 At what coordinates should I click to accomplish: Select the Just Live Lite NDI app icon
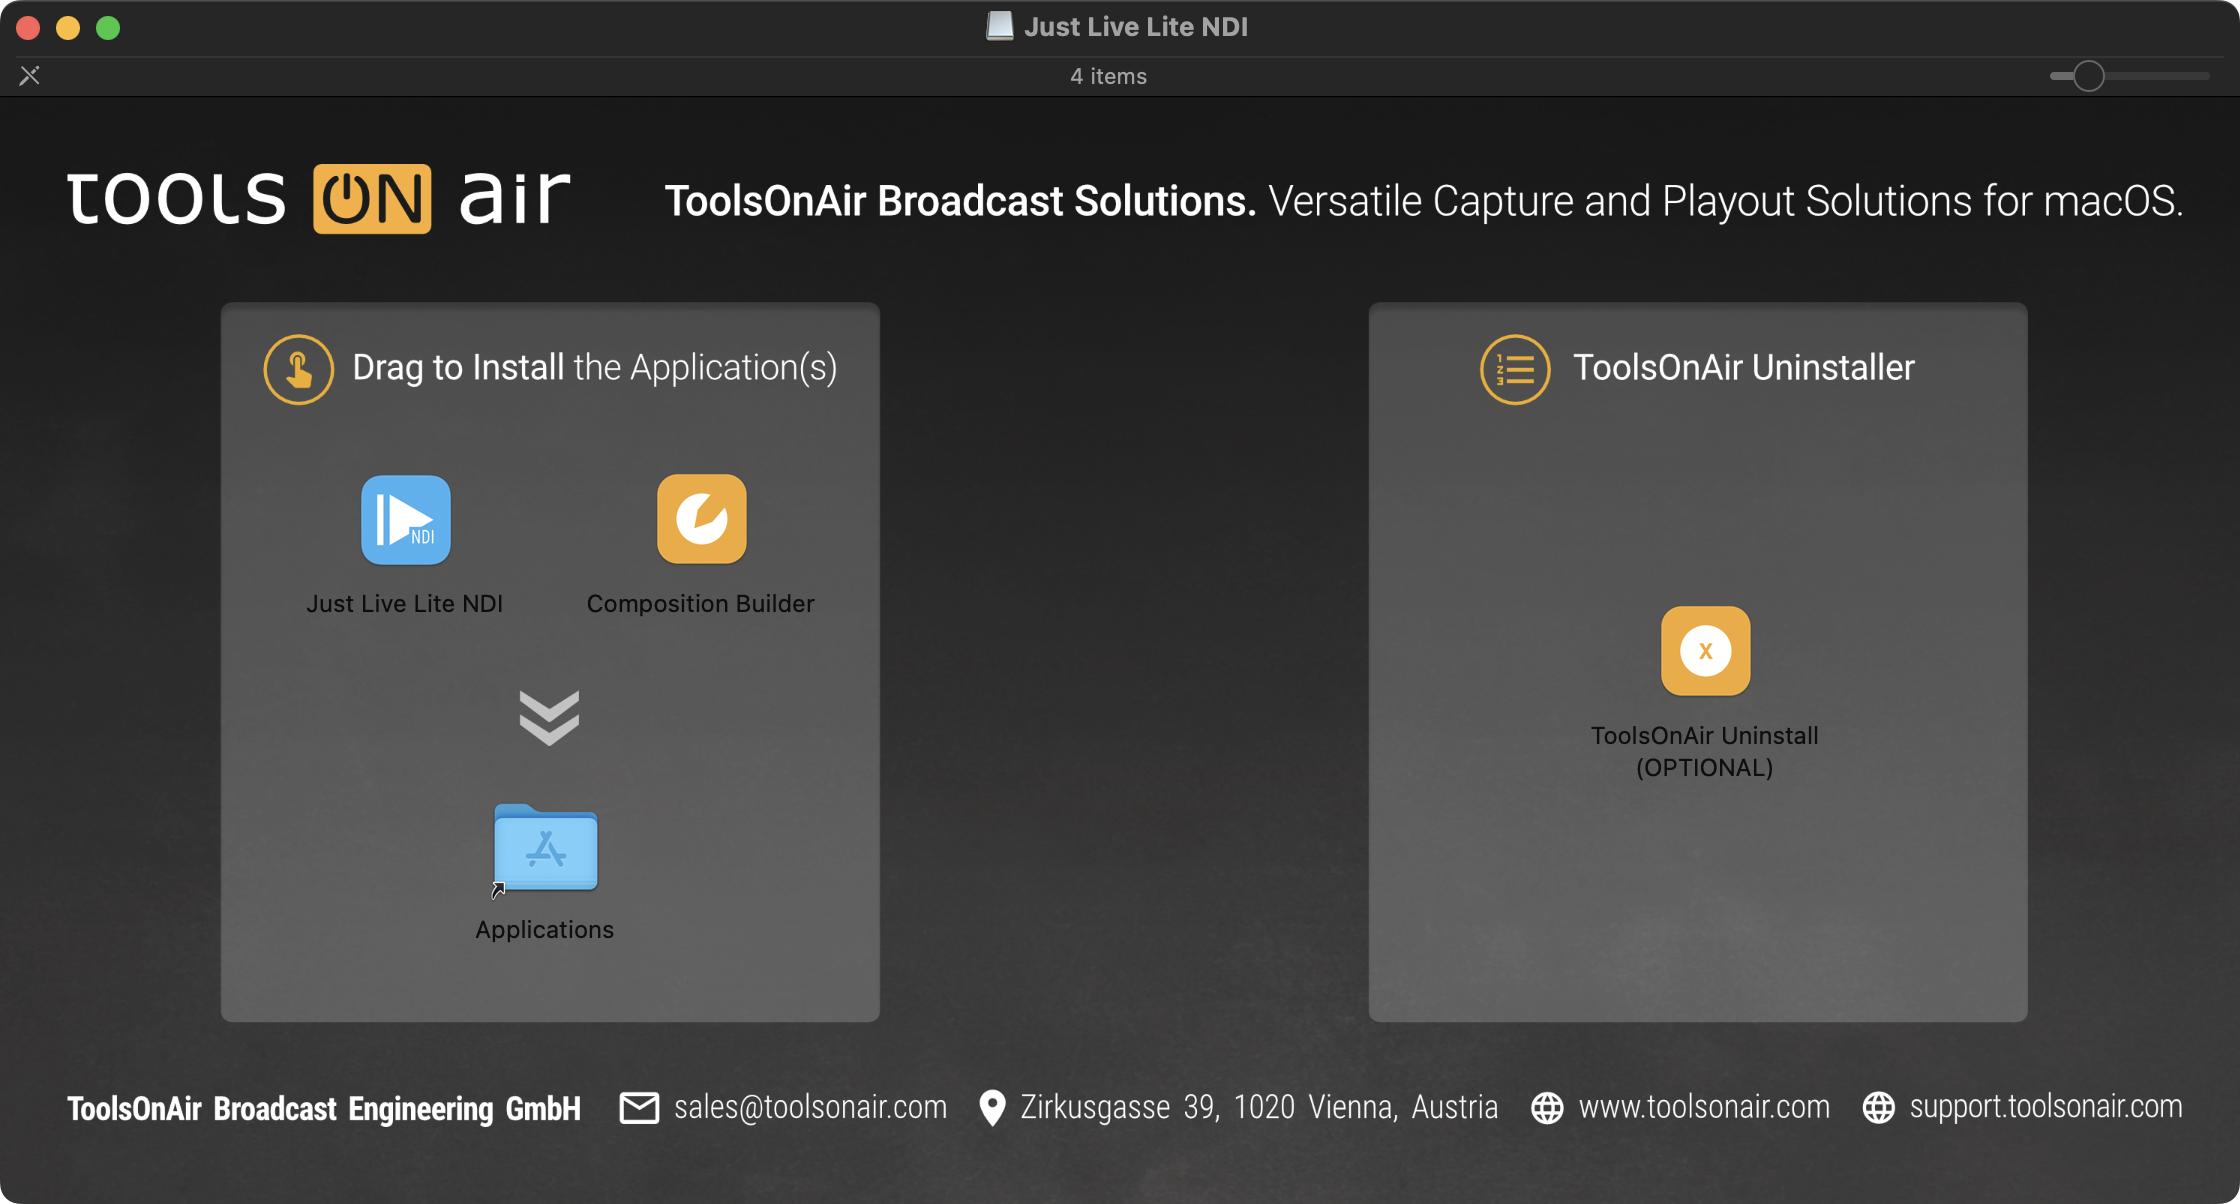405,520
